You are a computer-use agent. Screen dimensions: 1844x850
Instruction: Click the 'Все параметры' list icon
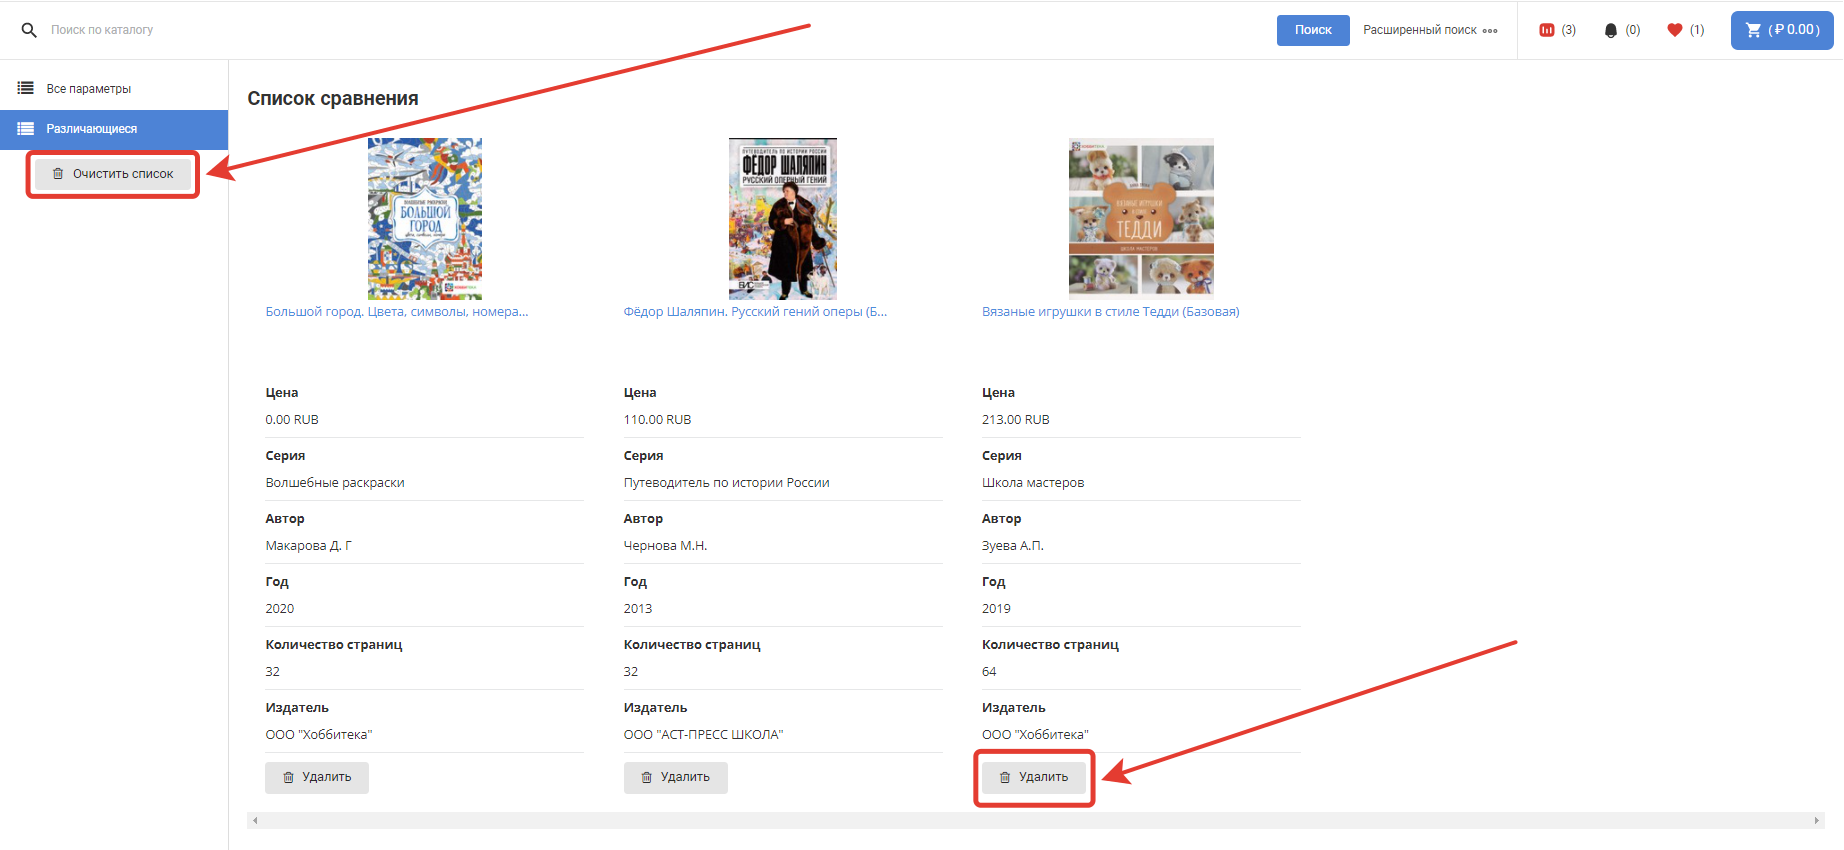pos(26,88)
